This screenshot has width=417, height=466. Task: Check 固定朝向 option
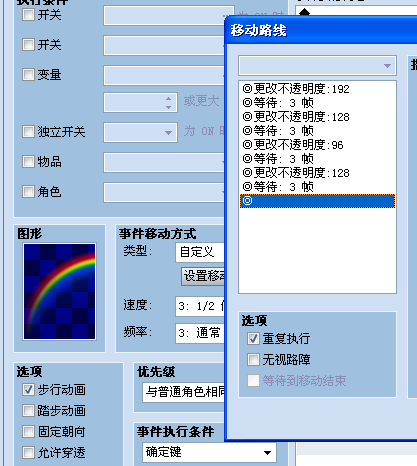pyautogui.click(x=28, y=432)
